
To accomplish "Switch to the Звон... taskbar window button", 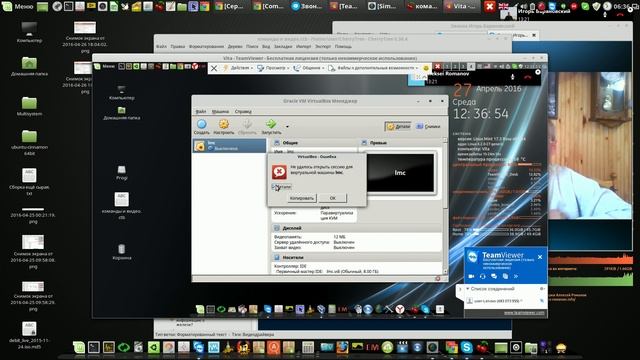I will click(307, 7).
